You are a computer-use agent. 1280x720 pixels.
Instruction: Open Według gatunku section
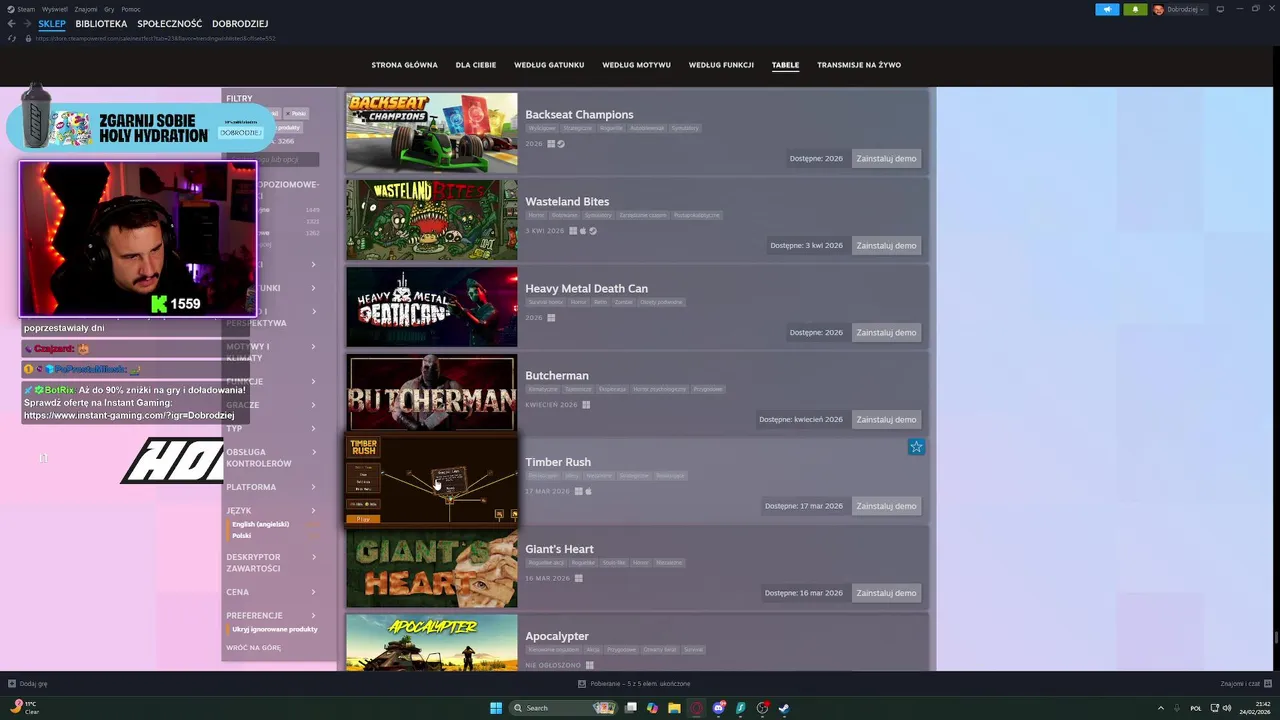click(x=549, y=65)
